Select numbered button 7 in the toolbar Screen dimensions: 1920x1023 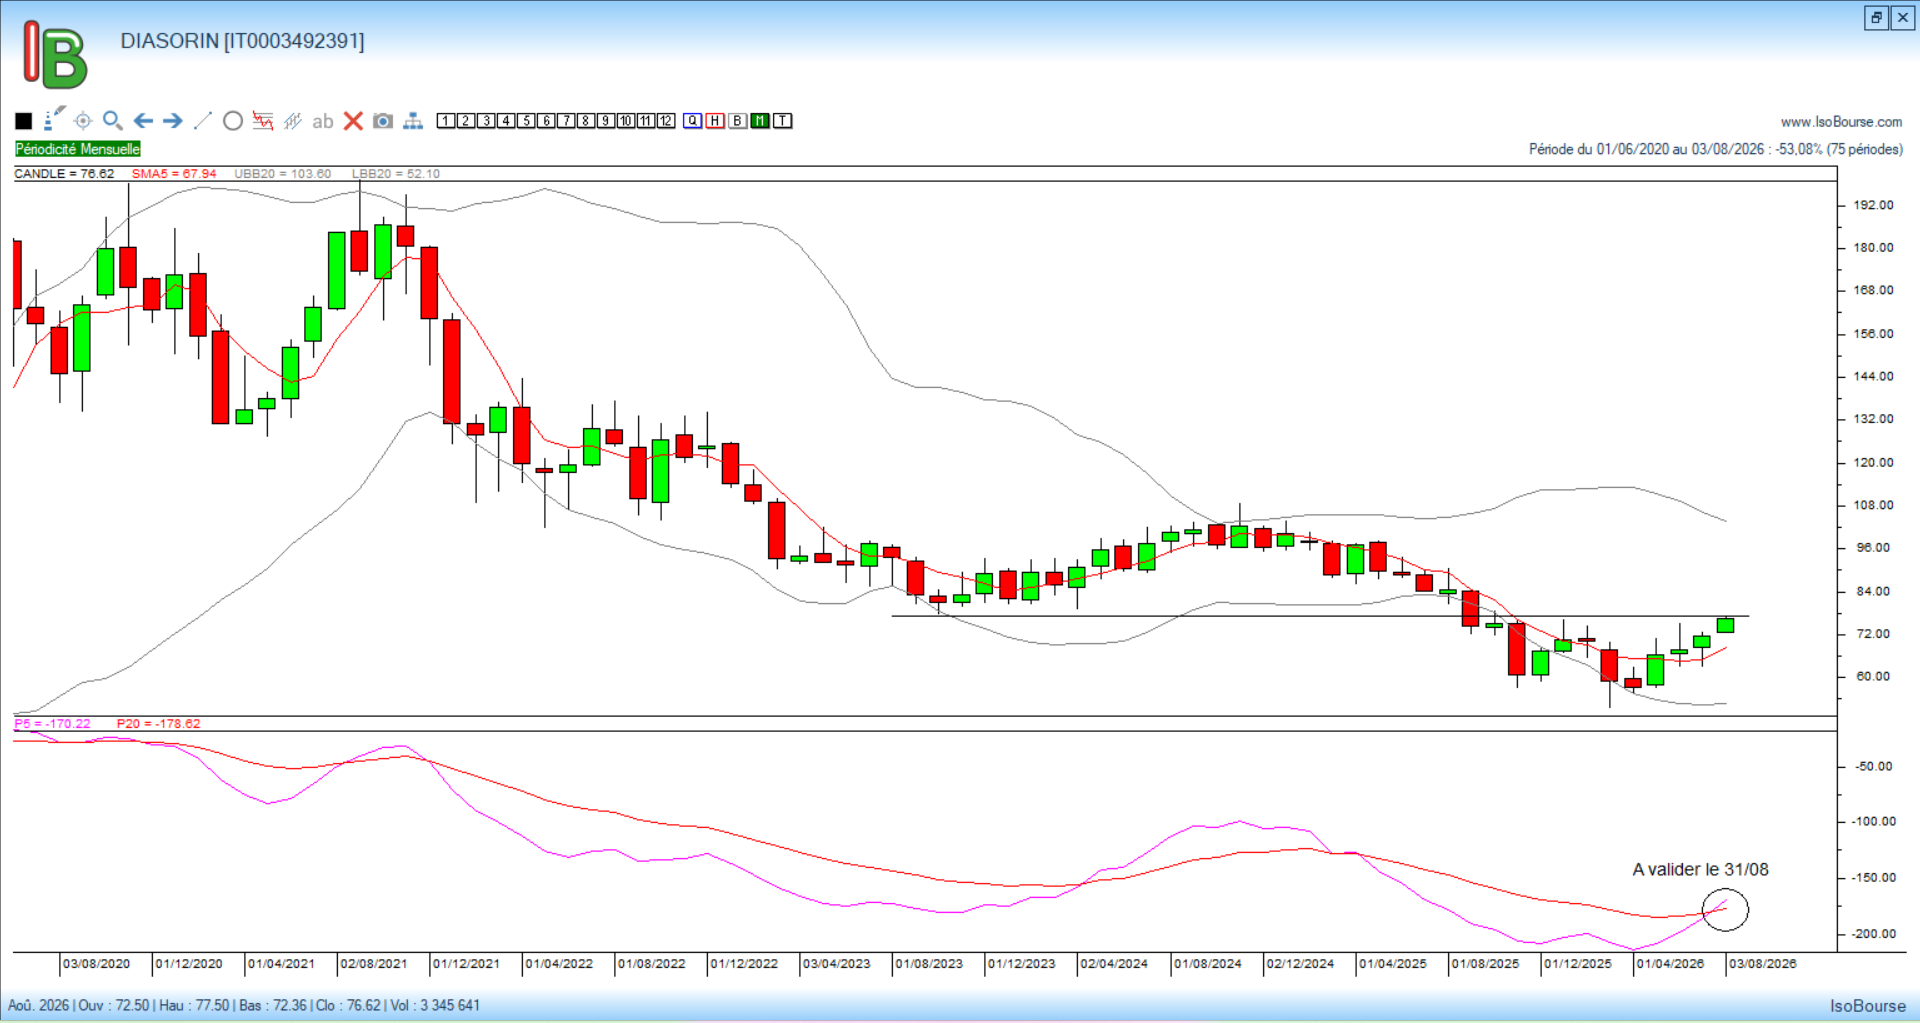click(566, 121)
